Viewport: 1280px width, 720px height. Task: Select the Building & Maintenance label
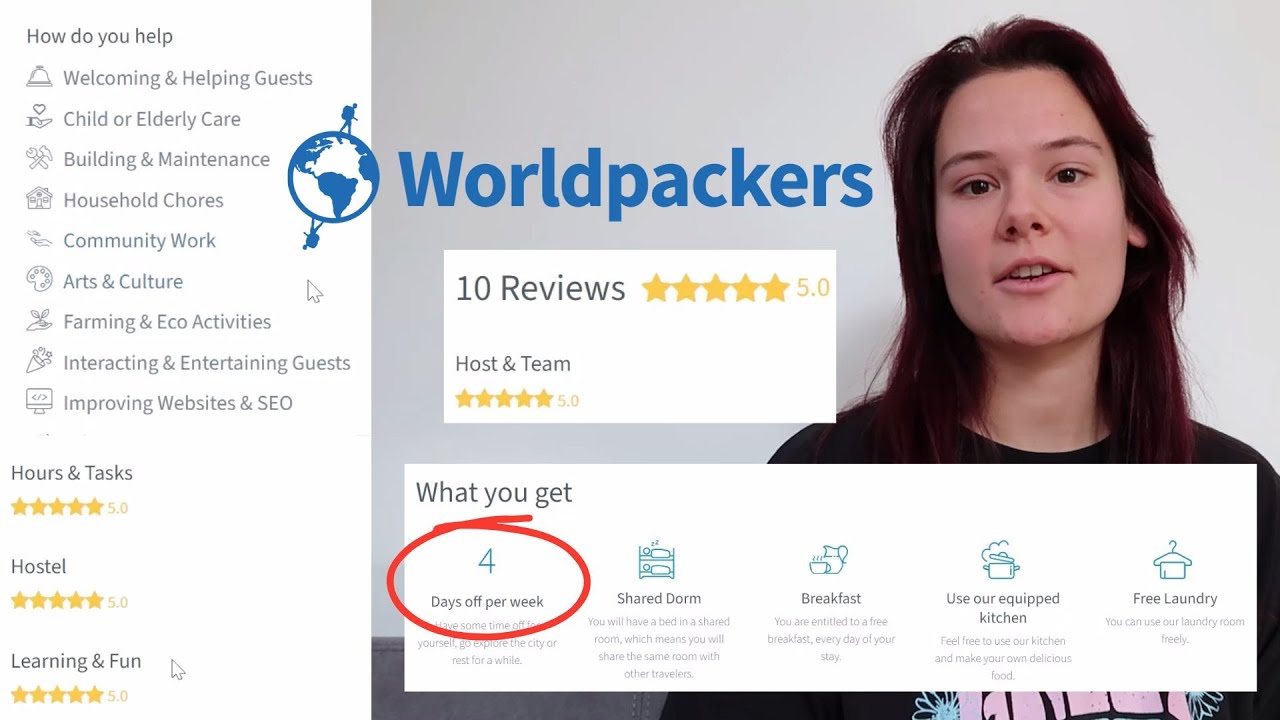pyautogui.click(x=166, y=159)
